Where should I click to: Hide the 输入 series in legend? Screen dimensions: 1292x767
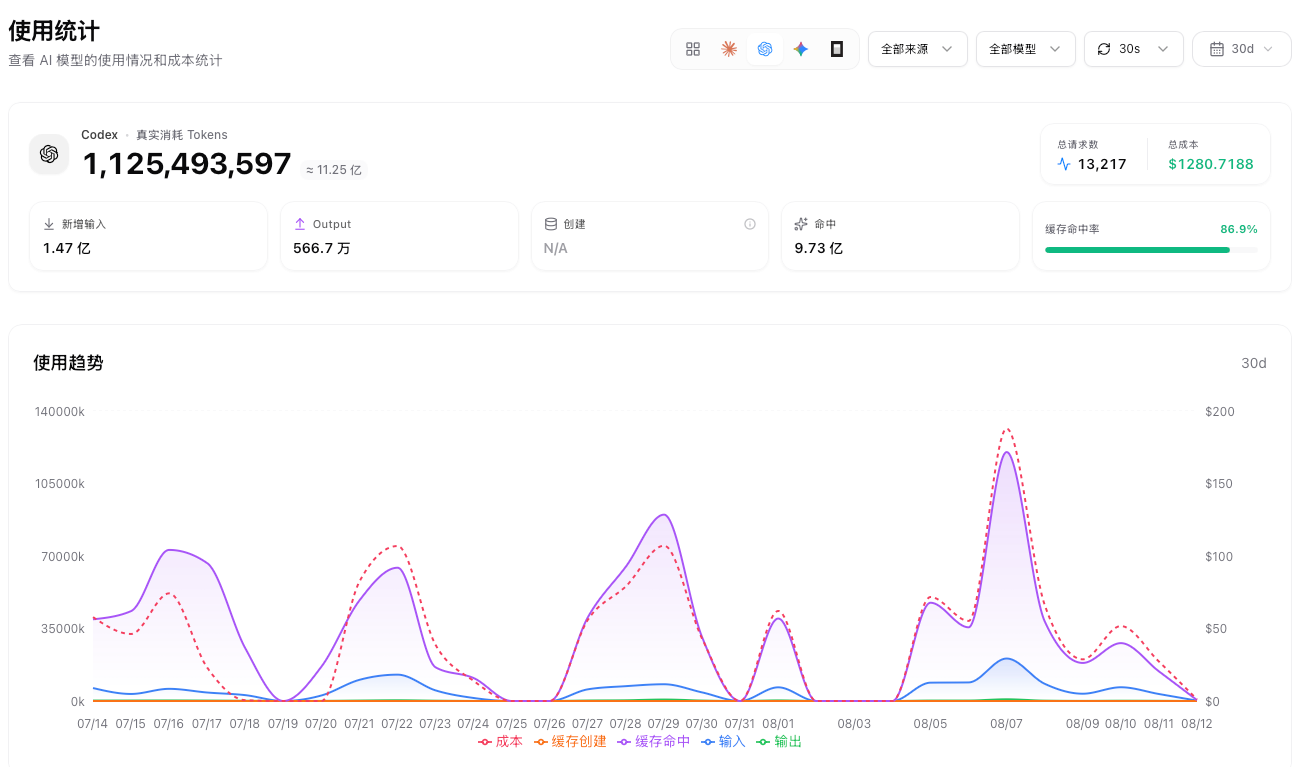[724, 742]
